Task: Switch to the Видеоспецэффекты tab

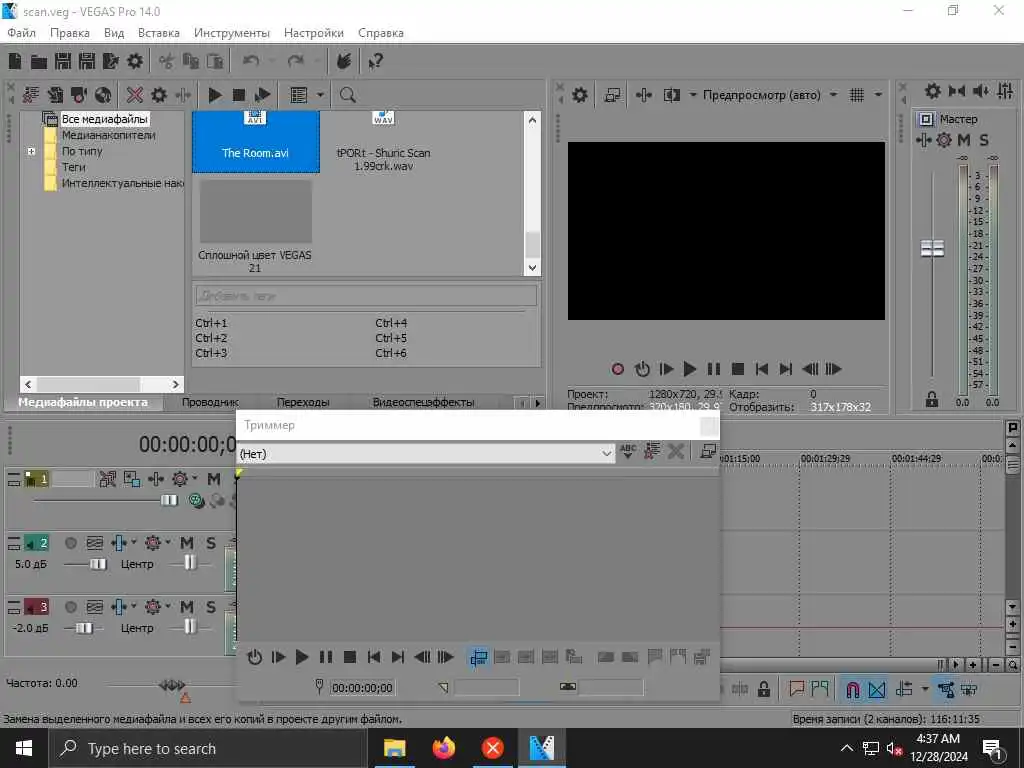Action: tap(423, 402)
